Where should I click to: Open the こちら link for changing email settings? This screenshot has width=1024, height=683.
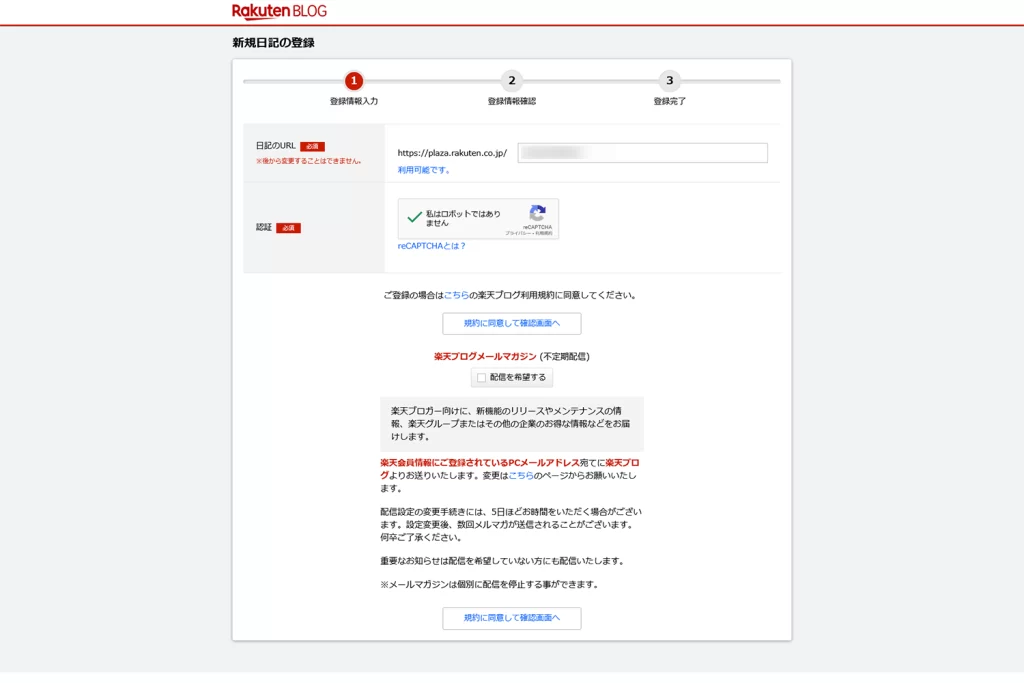click(x=521, y=476)
